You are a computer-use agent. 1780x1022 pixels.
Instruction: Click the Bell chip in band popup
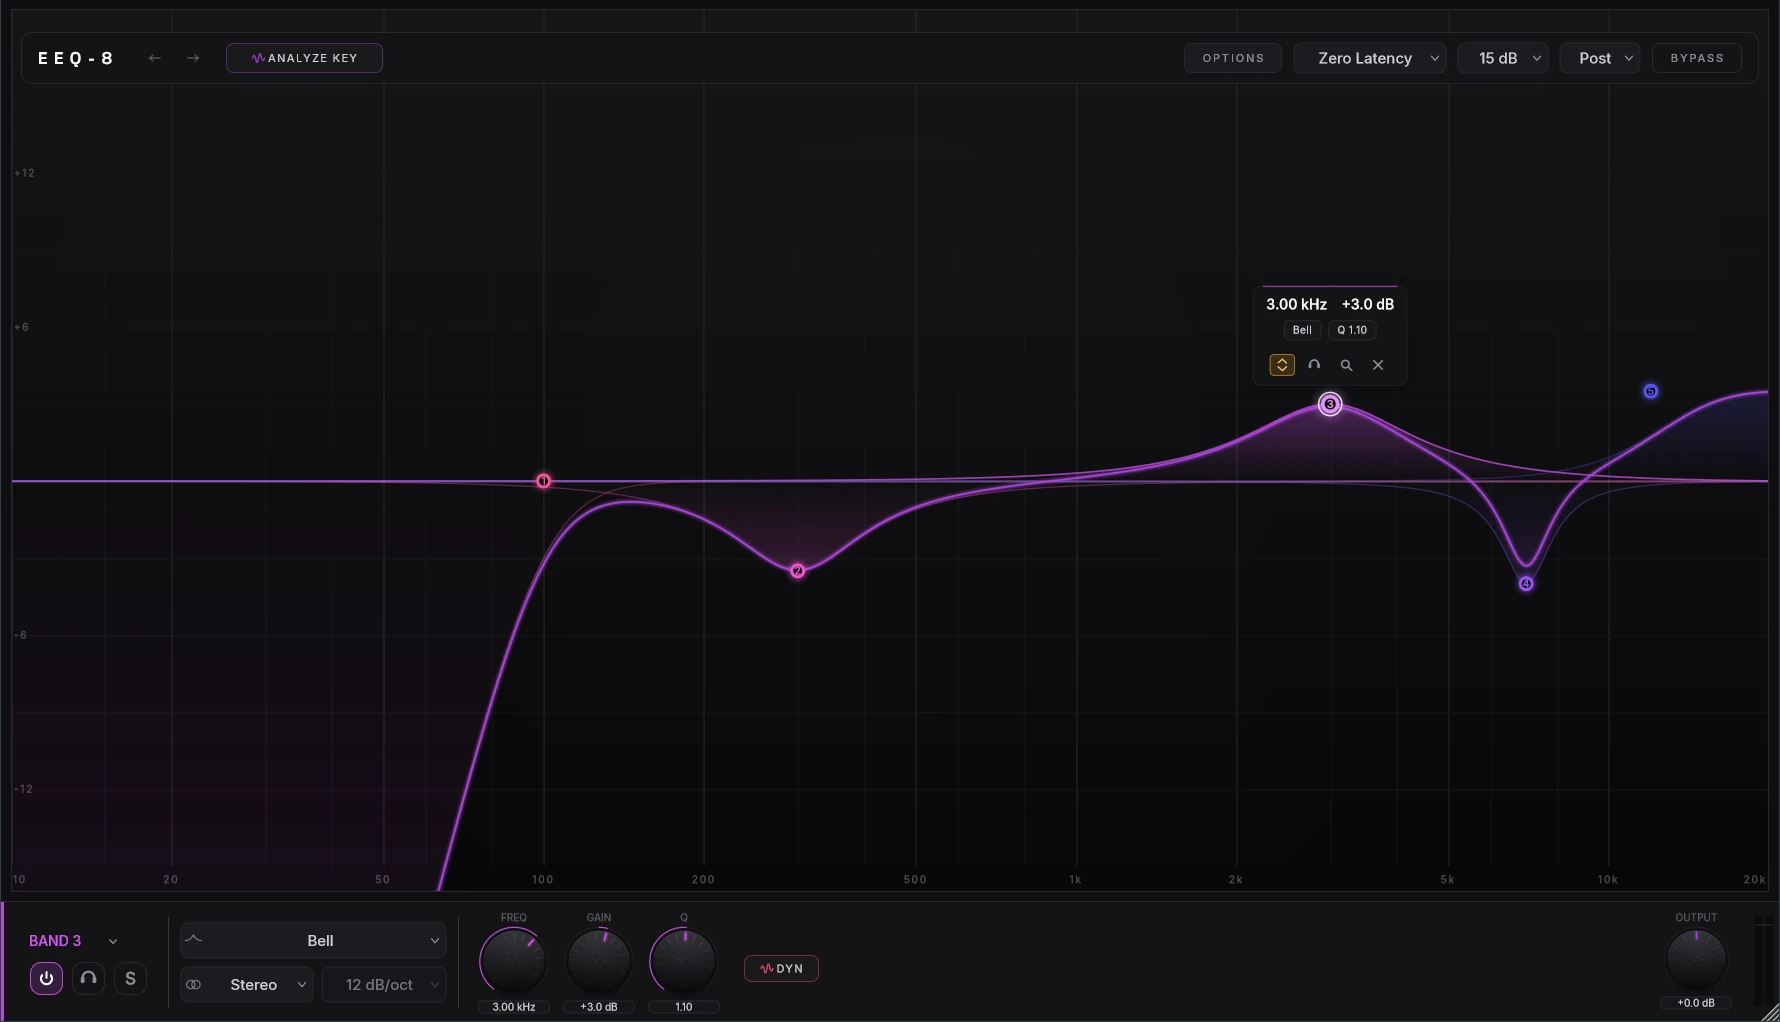point(1302,330)
